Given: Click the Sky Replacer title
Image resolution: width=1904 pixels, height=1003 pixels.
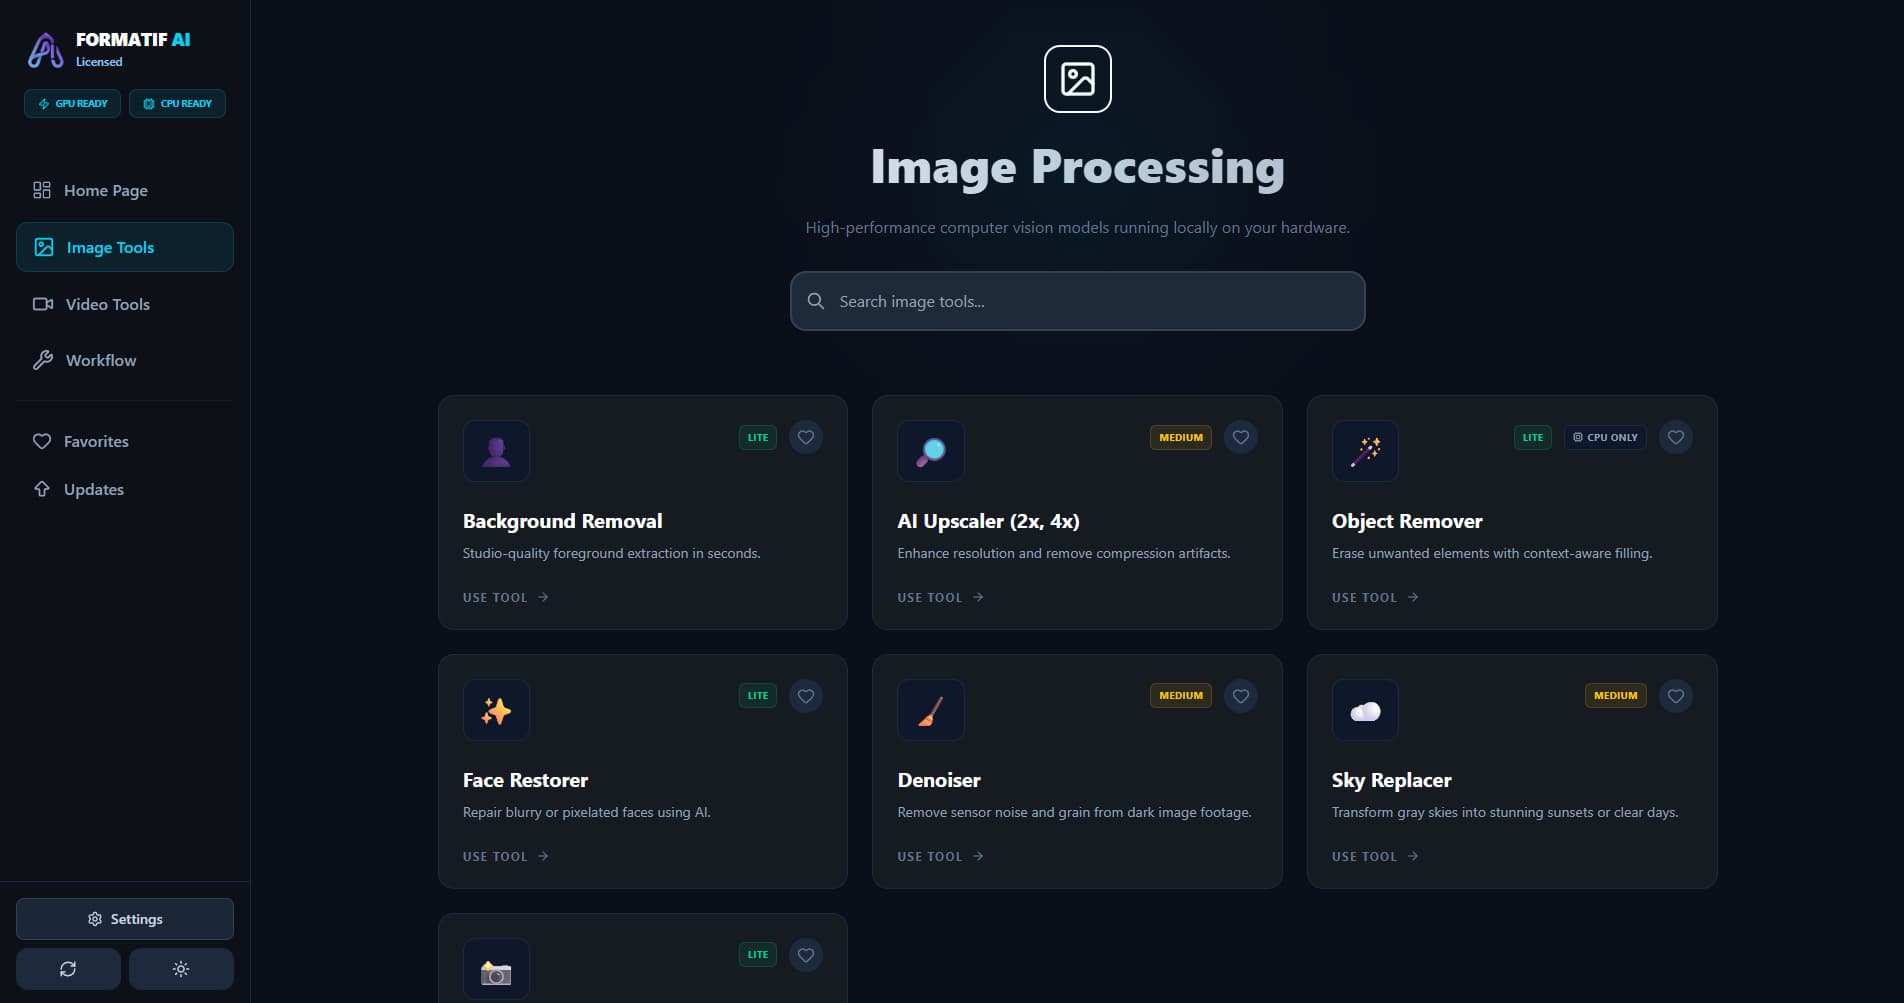Looking at the screenshot, I should click(x=1391, y=780).
